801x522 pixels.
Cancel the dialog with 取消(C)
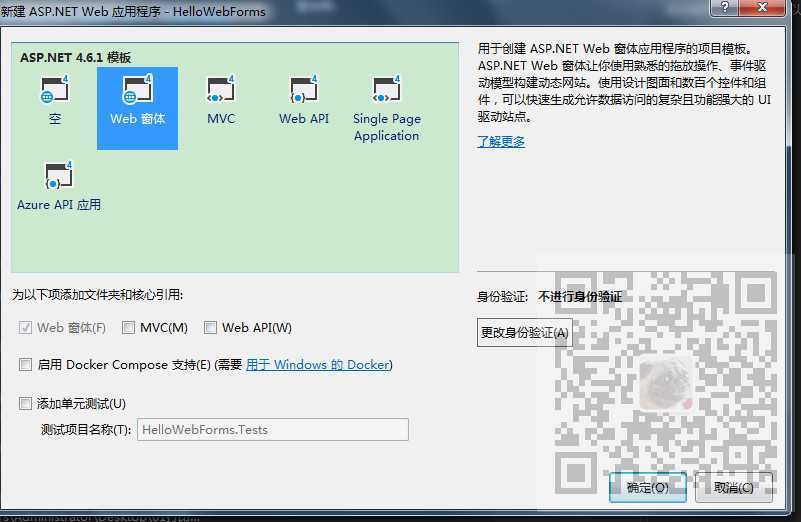pyautogui.click(x=734, y=488)
